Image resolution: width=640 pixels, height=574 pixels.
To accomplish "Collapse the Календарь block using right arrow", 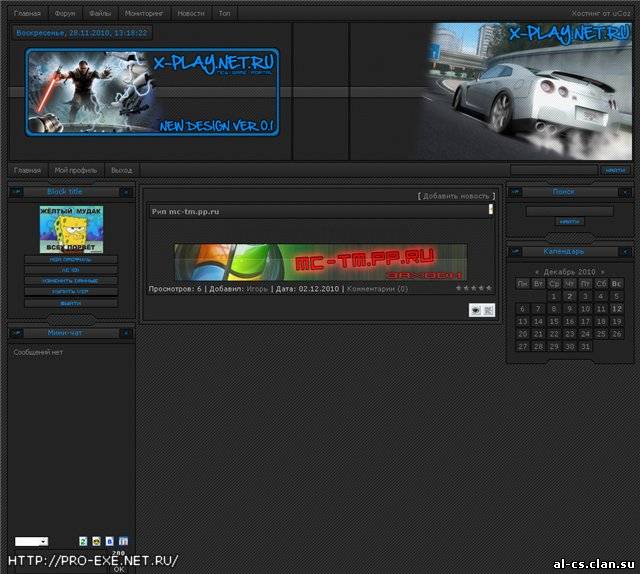I will point(623,252).
